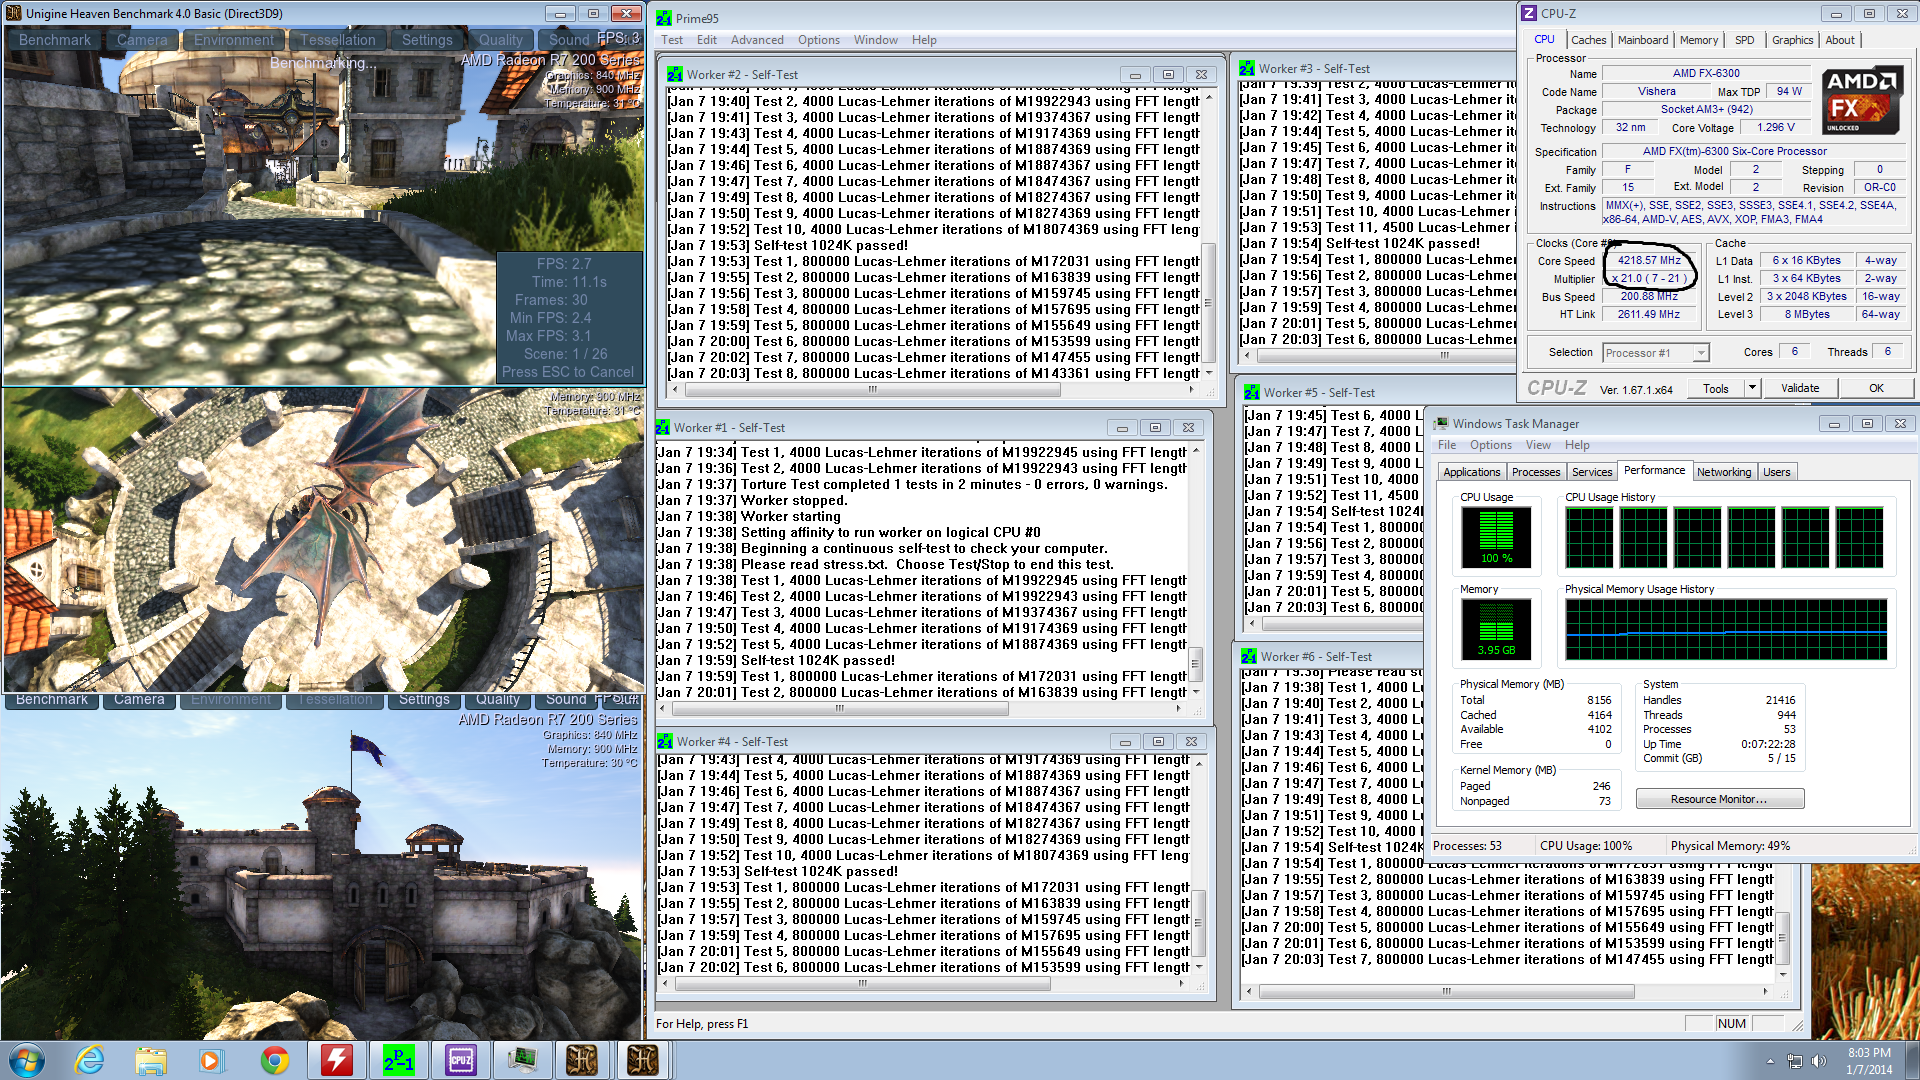Switch to Processes tab in Task Manager
Image resolution: width=1920 pixels, height=1080 pixels.
1536,472
